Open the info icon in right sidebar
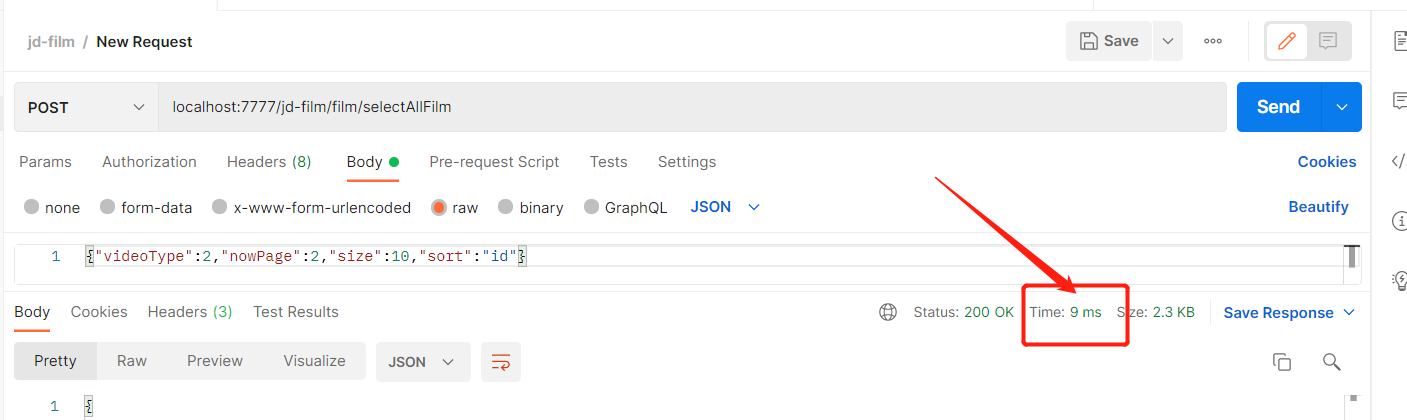The height and width of the screenshot is (420, 1407). [x=1400, y=221]
